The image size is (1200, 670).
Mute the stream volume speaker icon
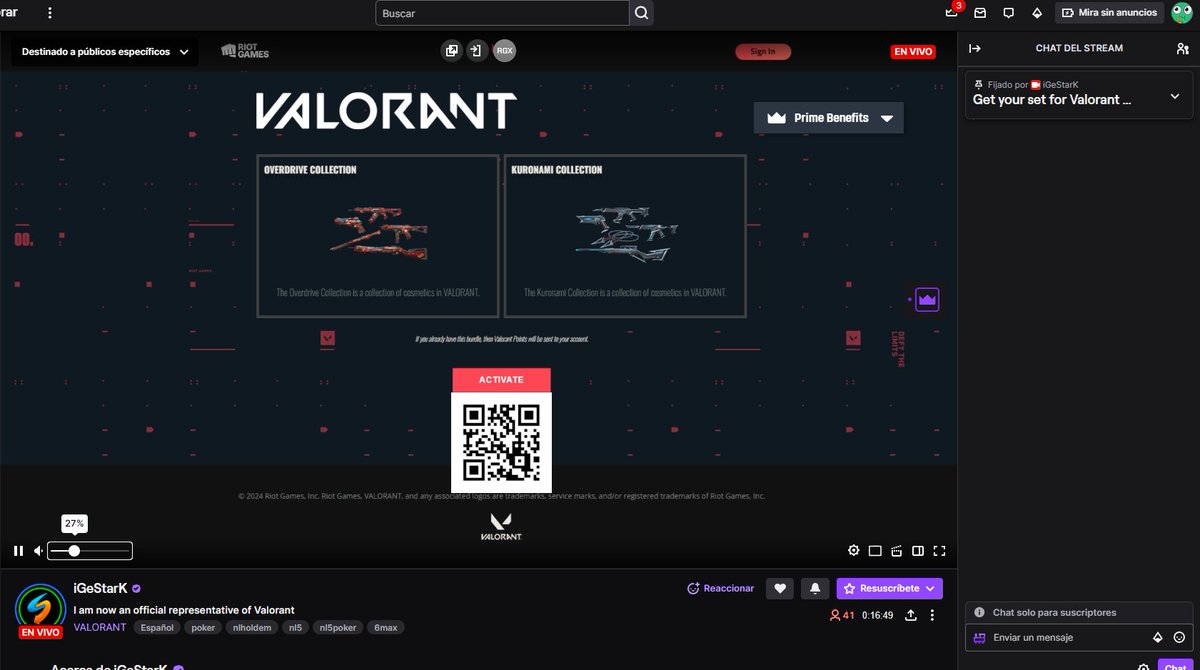[38, 550]
